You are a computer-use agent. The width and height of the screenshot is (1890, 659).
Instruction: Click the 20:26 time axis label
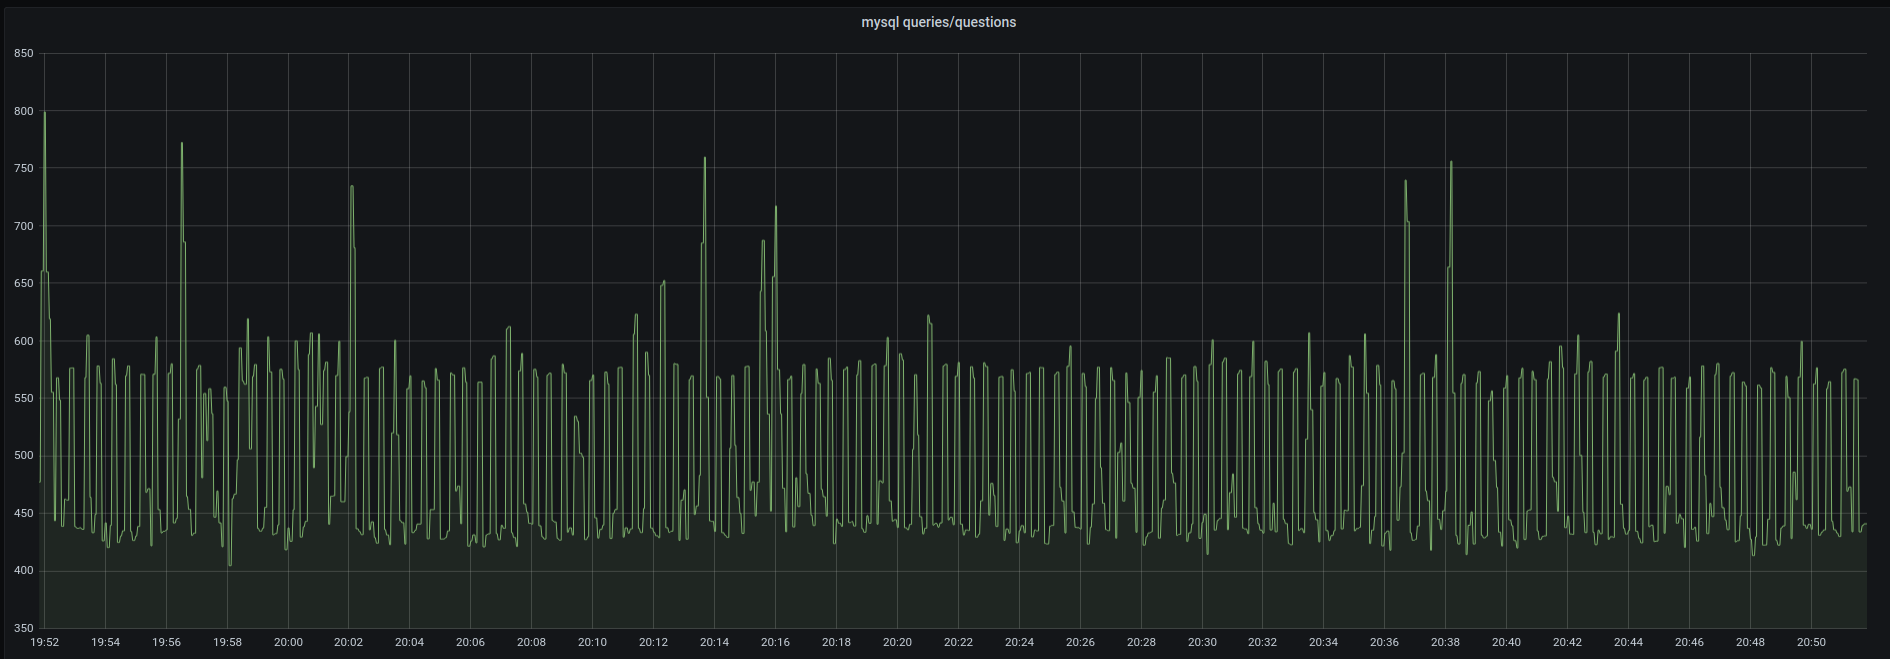coord(1080,642)
